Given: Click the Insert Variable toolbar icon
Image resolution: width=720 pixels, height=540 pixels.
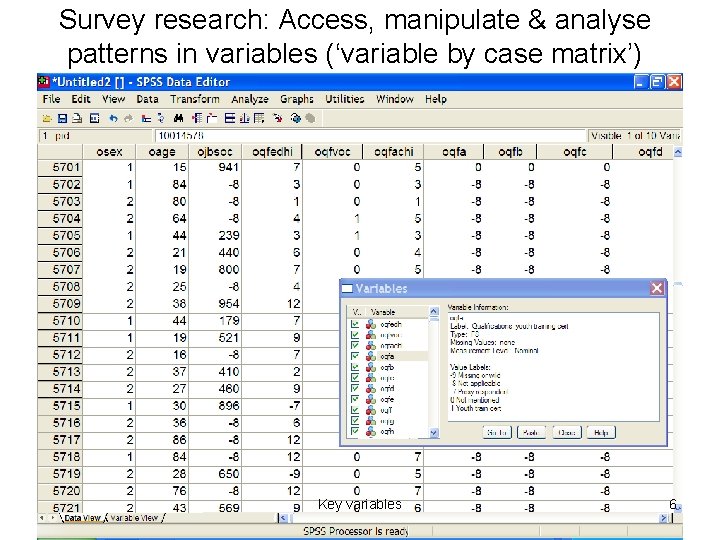Looking at the screenshot, I should pos(211,118).
